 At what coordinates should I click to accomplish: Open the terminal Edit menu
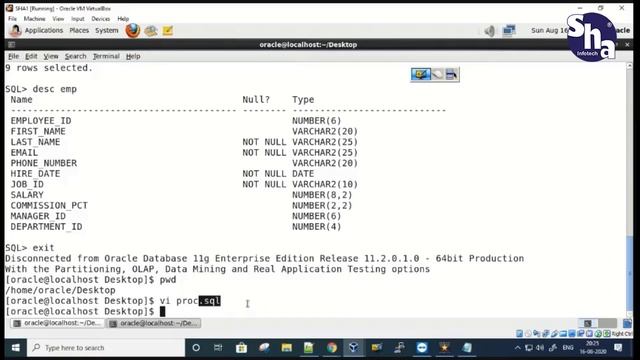[x=31, y=56]
